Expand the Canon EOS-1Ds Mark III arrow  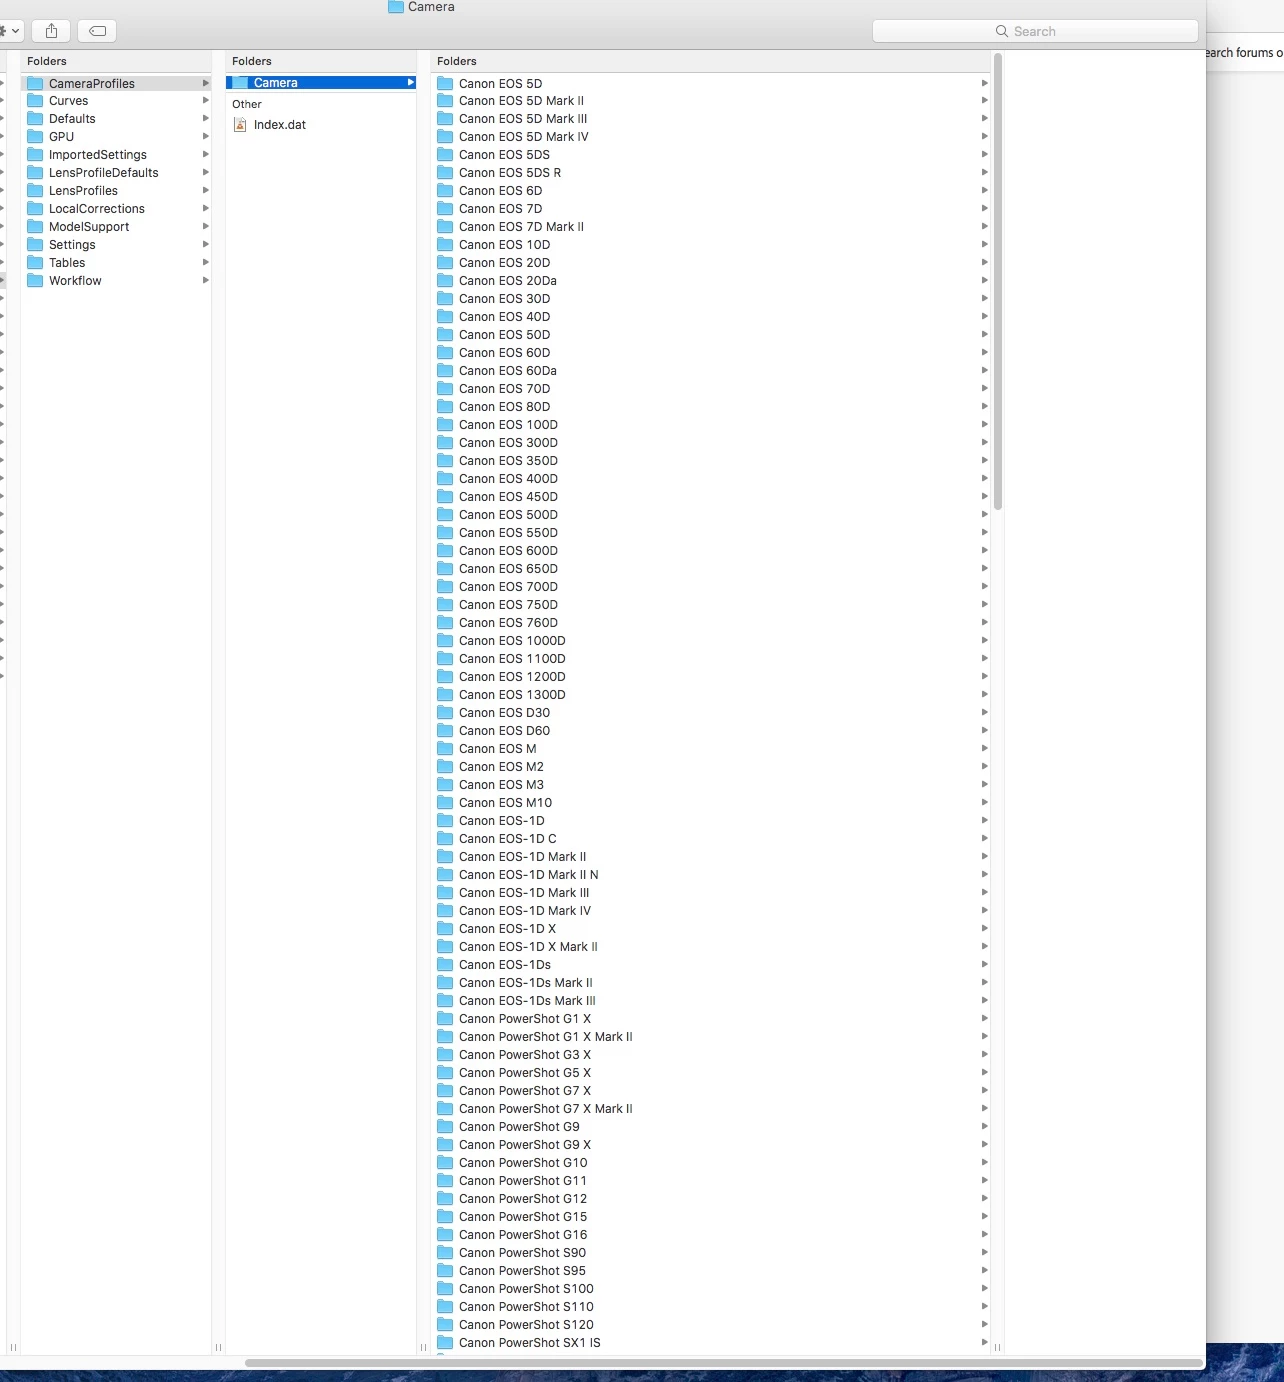[984, 1000]
